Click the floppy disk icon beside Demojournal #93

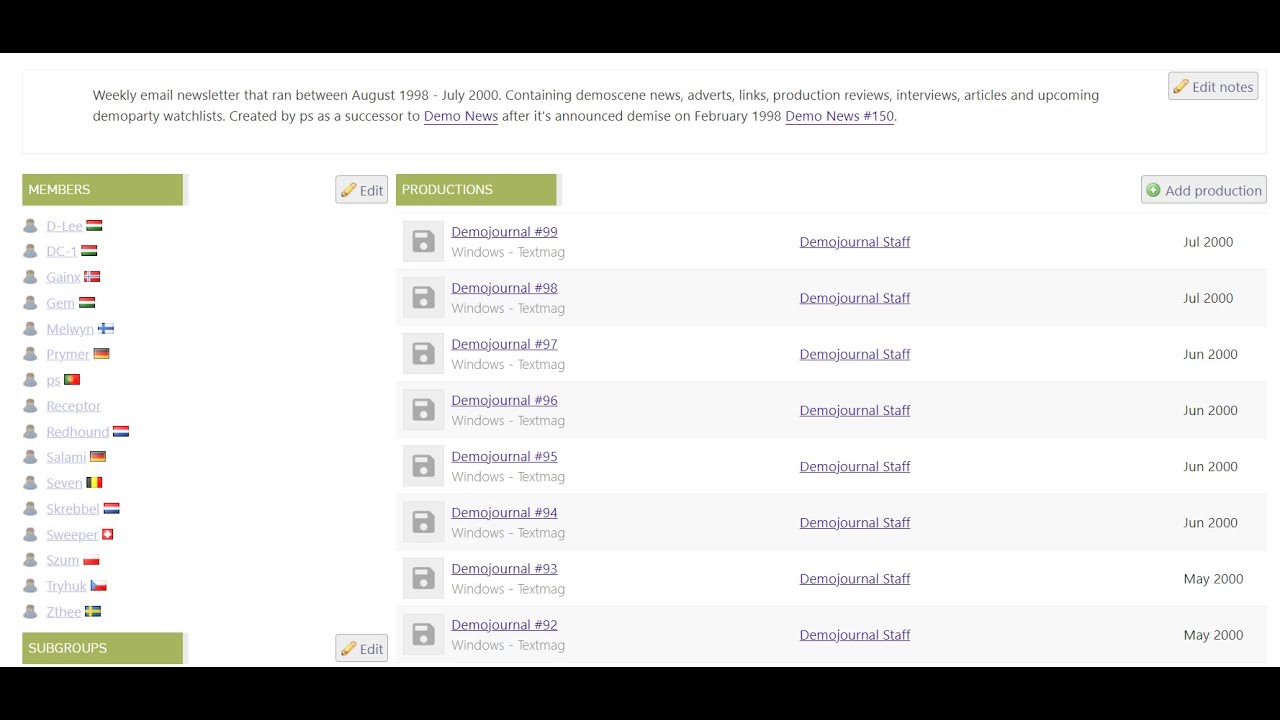coord(423,578)
